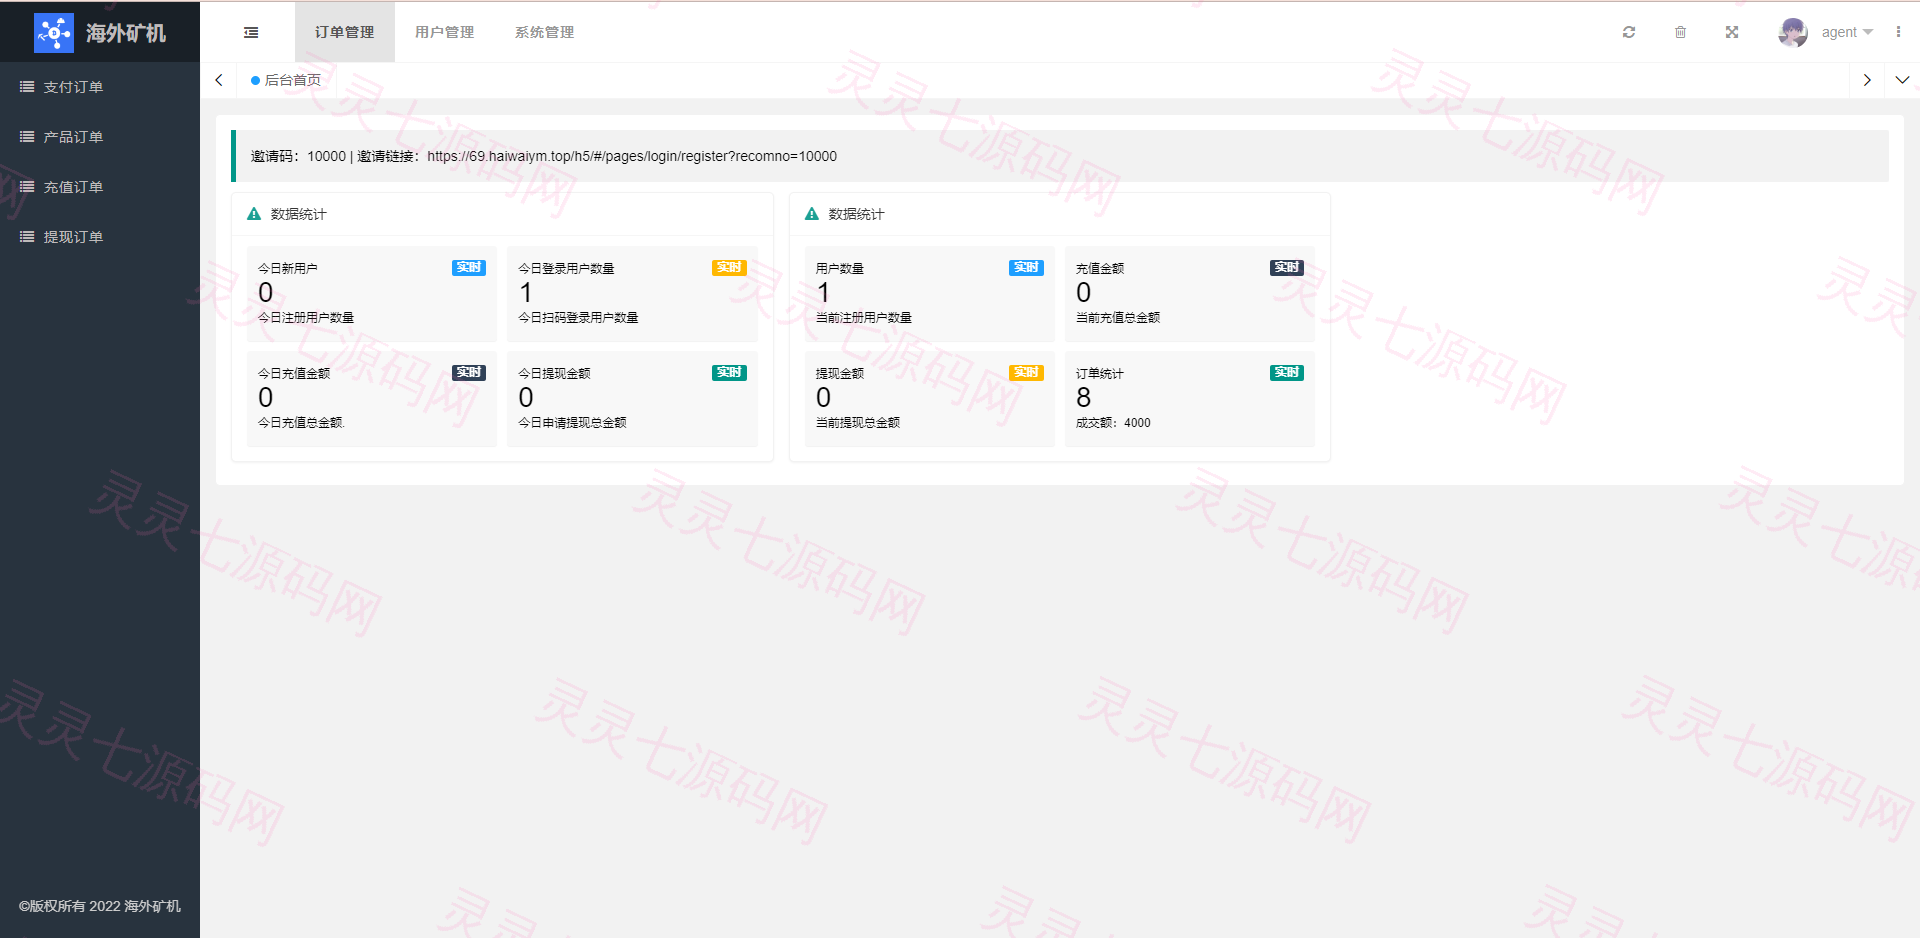The width and height of the screenshot is (1920, 938).
Task: Click the trash icon to clear cache
Action: coord(1681,32)
